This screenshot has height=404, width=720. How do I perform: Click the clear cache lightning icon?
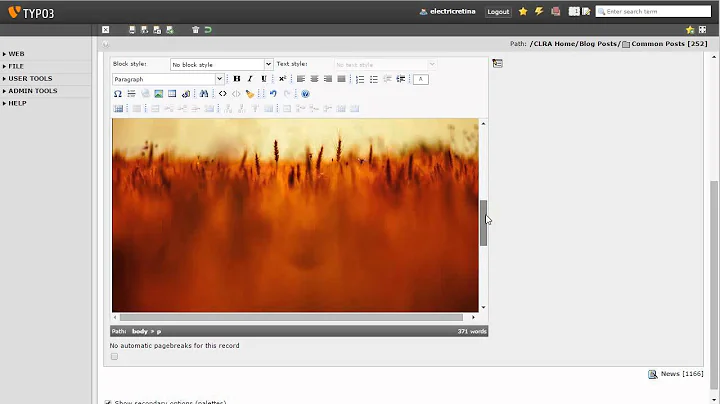coord(539,11)
